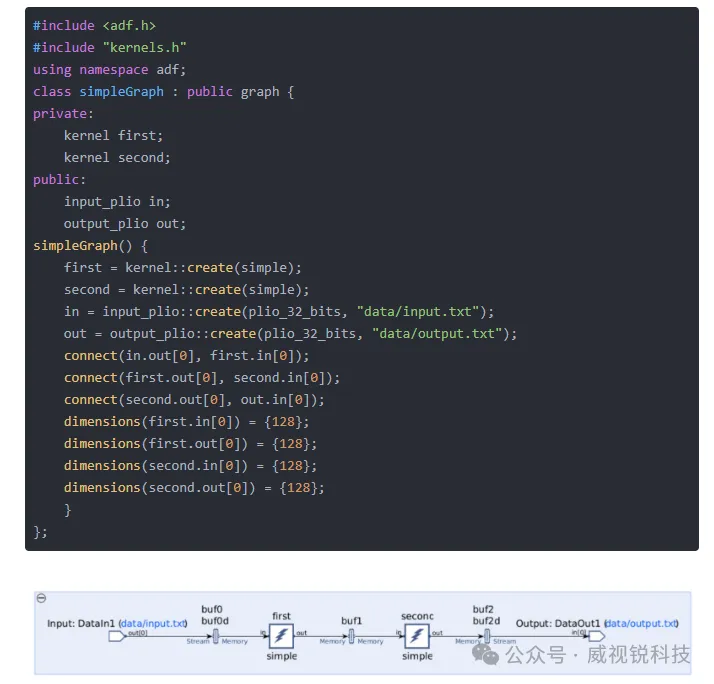714x684 pixels.
Task: Click the 'input_plio in;' declaration
Action: tap(117, 201)
